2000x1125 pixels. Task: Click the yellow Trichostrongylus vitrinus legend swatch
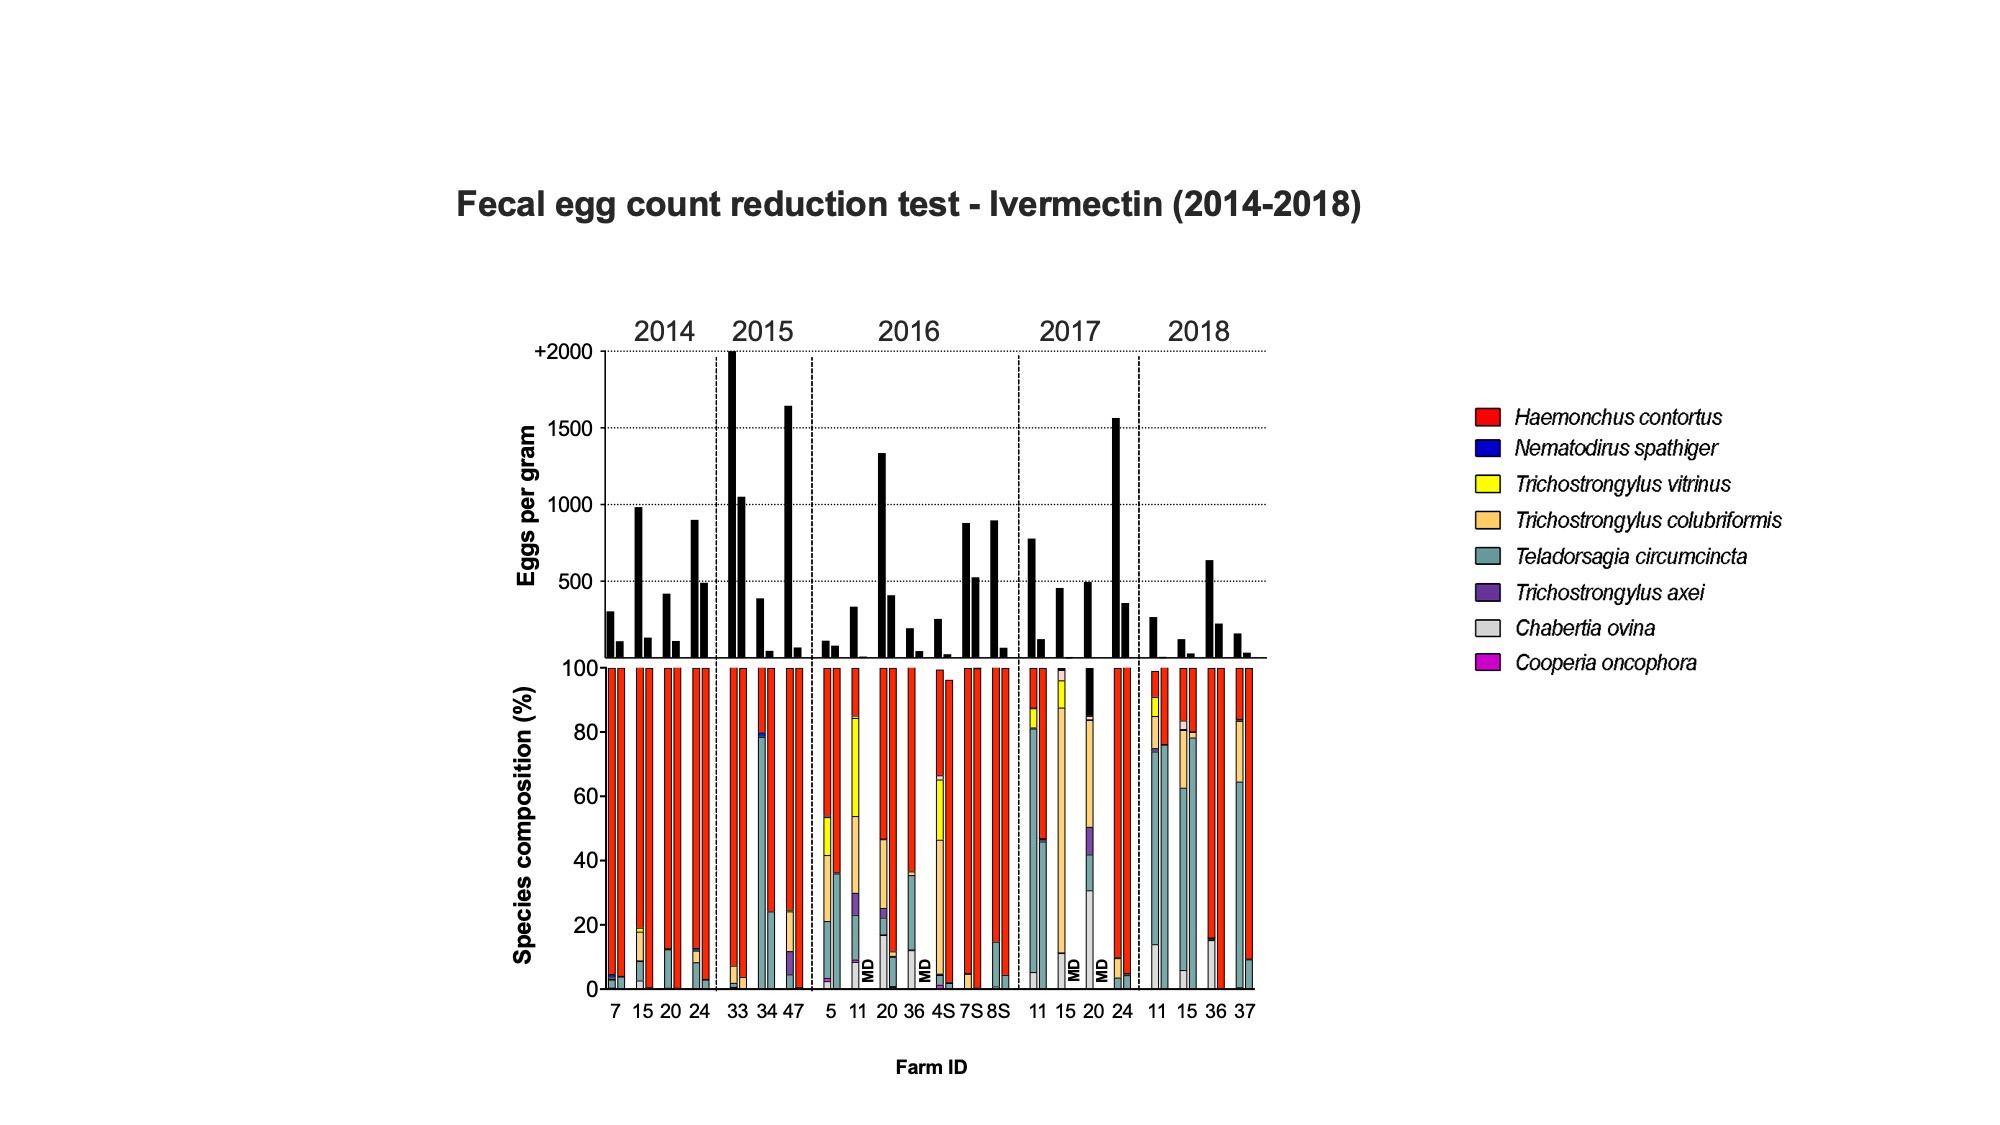(x=1487, y=484)
